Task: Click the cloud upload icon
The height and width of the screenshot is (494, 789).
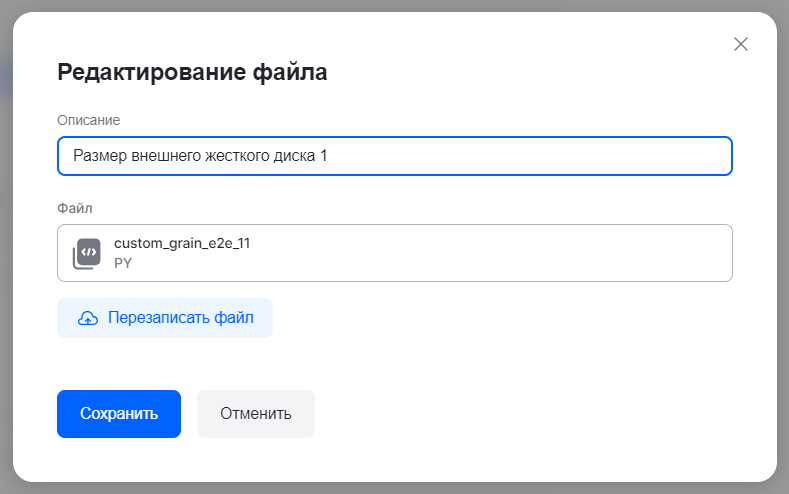Action: click(88, 318)
